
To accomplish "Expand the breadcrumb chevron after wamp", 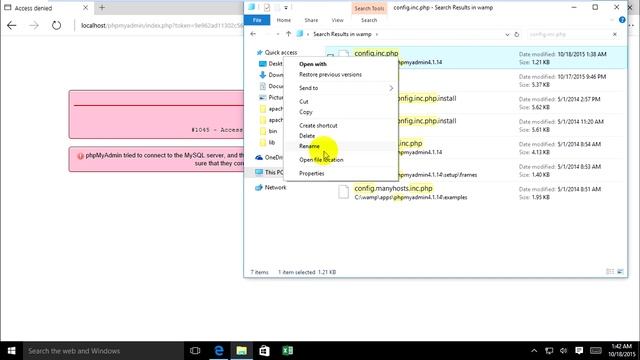I will point(376,34).
